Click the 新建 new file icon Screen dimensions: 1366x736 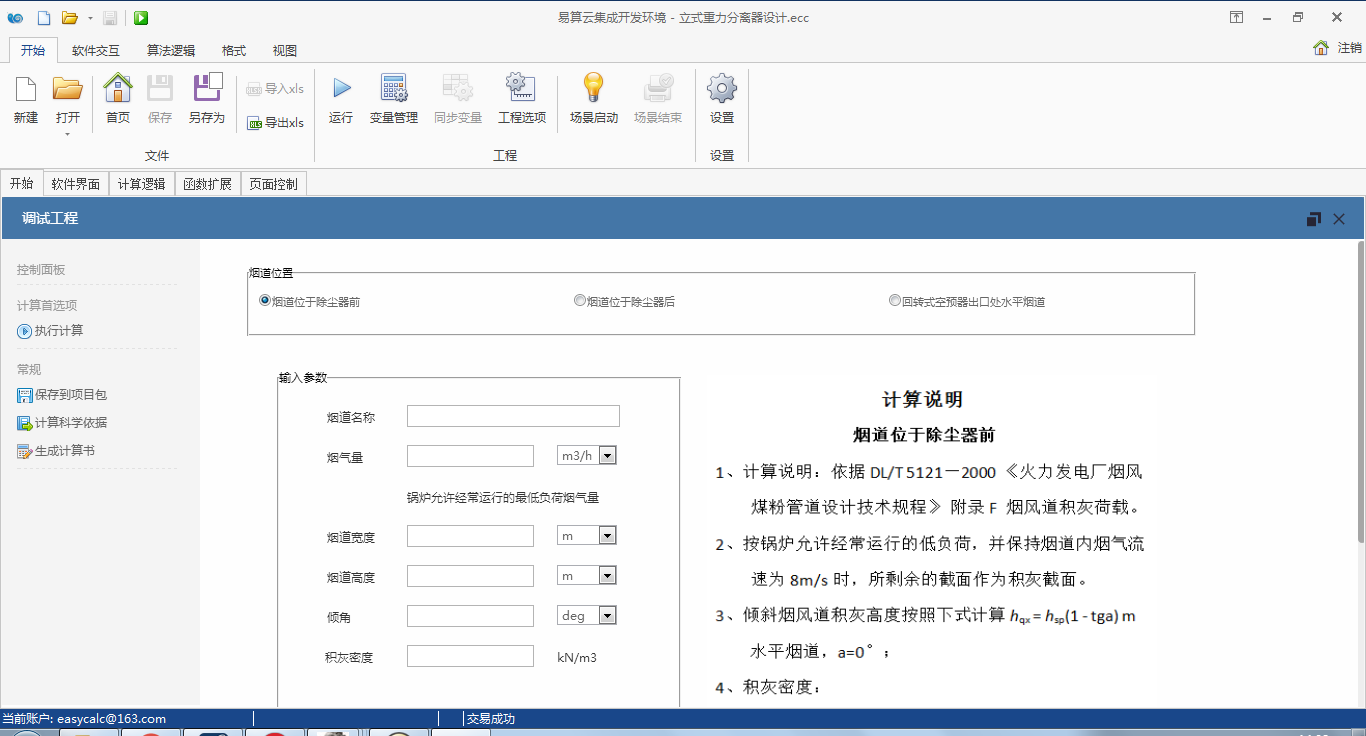point(26,90)
